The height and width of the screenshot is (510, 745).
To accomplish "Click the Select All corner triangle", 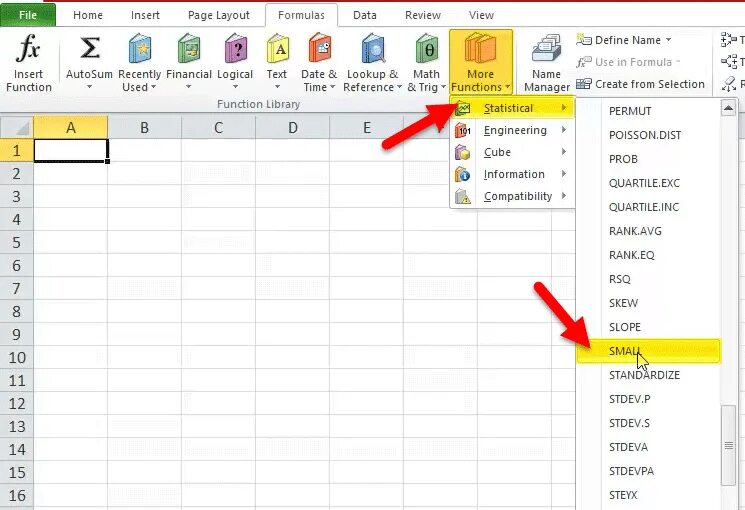I will (17, 127).
